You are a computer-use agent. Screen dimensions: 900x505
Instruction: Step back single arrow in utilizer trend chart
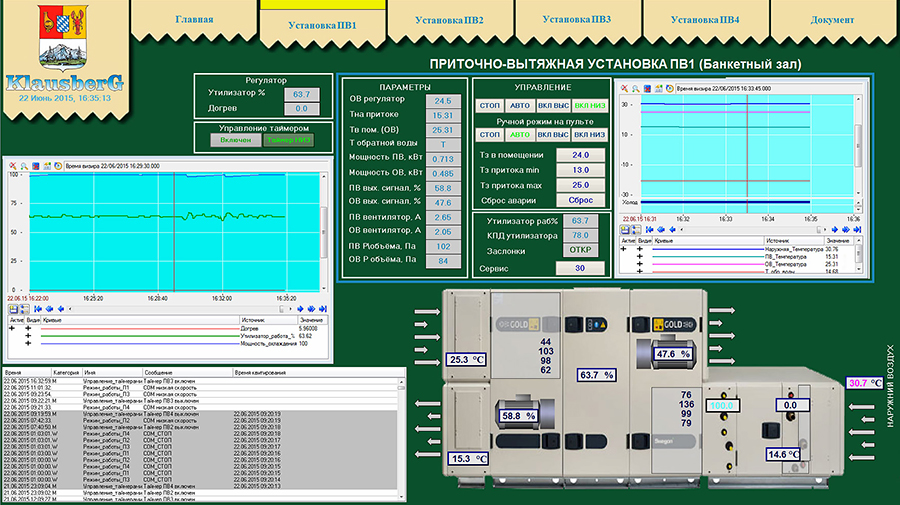pyautogui.click(x=61, y=309)
